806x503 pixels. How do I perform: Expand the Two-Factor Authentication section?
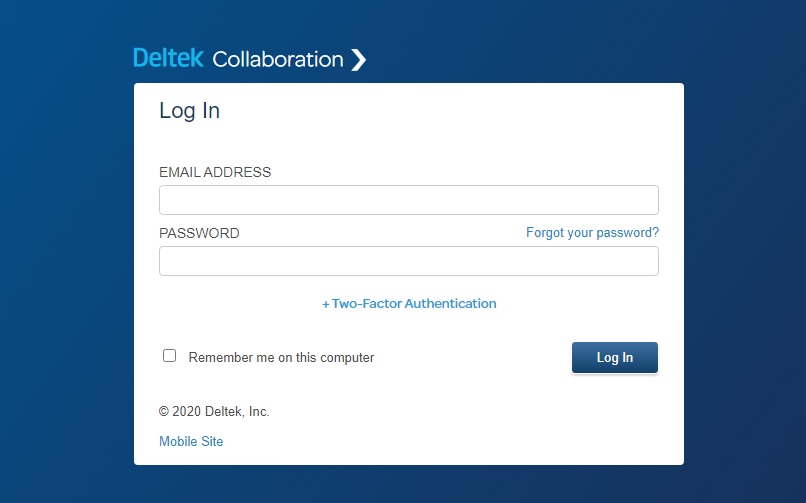409,304
